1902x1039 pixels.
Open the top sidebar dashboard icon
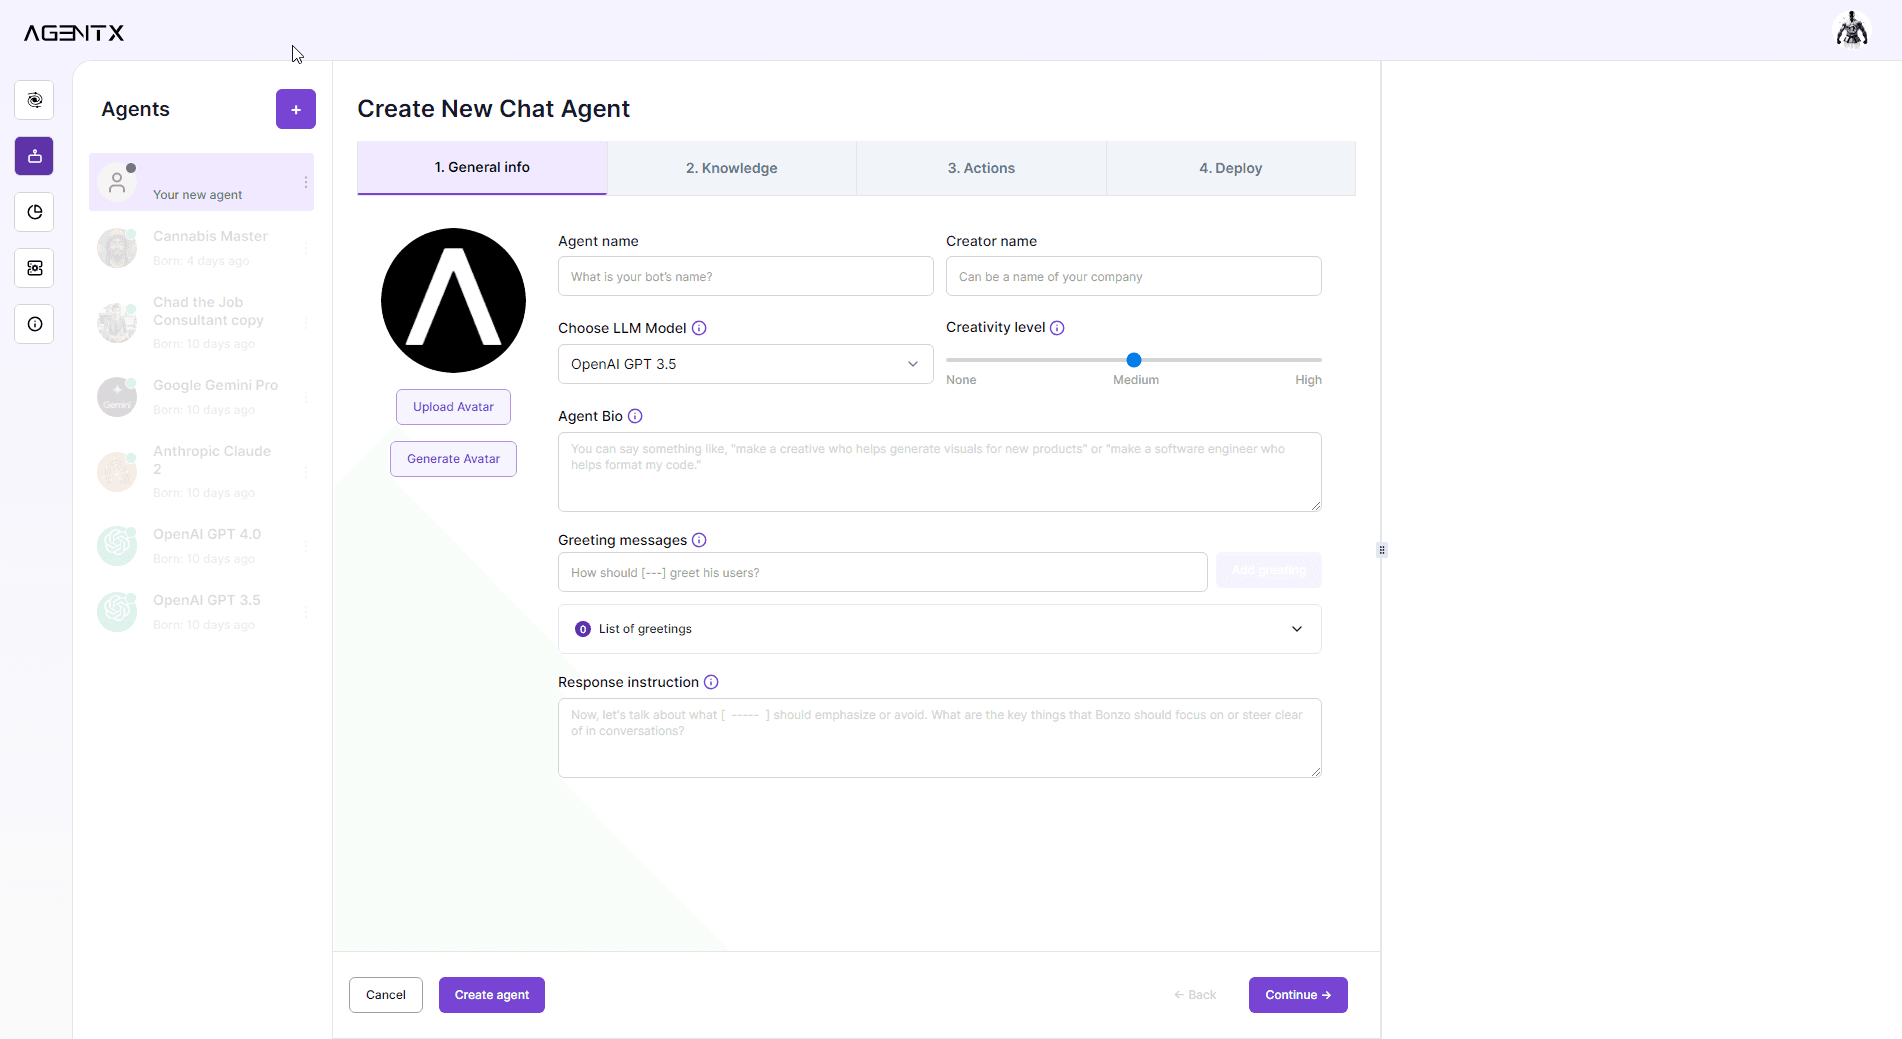click(35, 100)
